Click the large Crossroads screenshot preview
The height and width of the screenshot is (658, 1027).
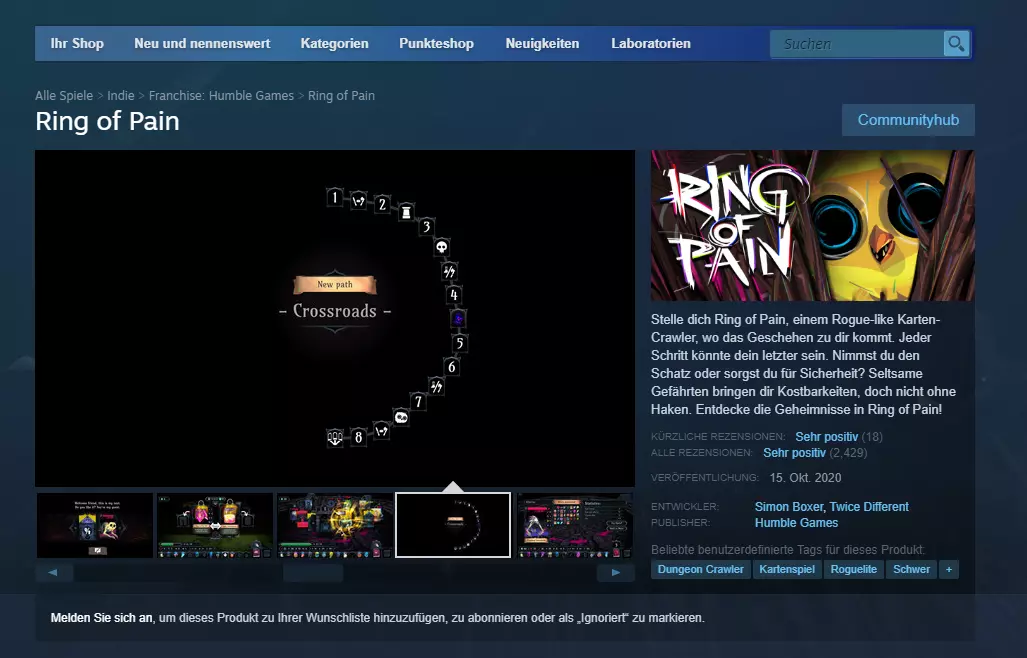click(335, 318)
